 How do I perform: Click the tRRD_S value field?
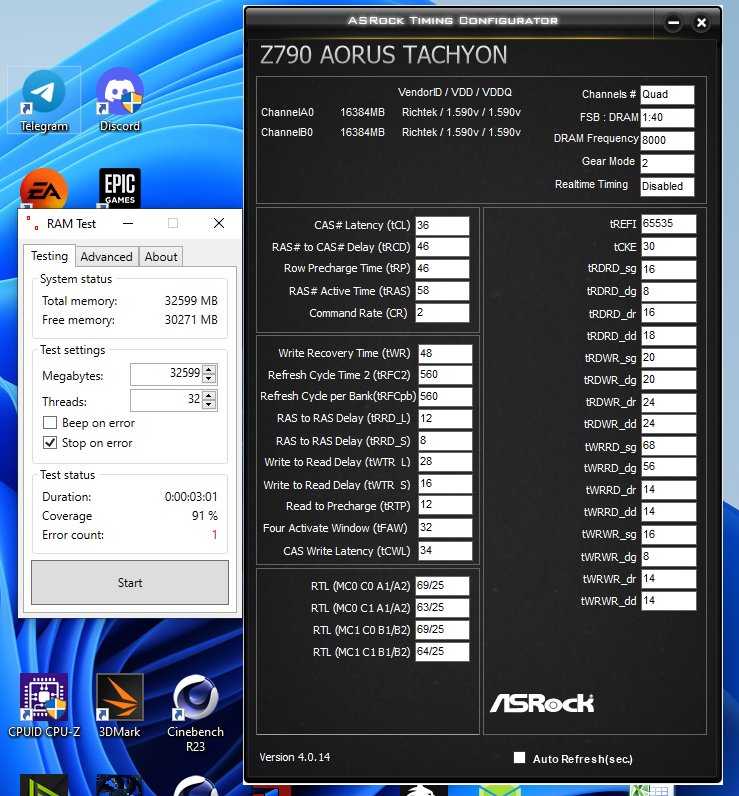[x=445, y=441]
